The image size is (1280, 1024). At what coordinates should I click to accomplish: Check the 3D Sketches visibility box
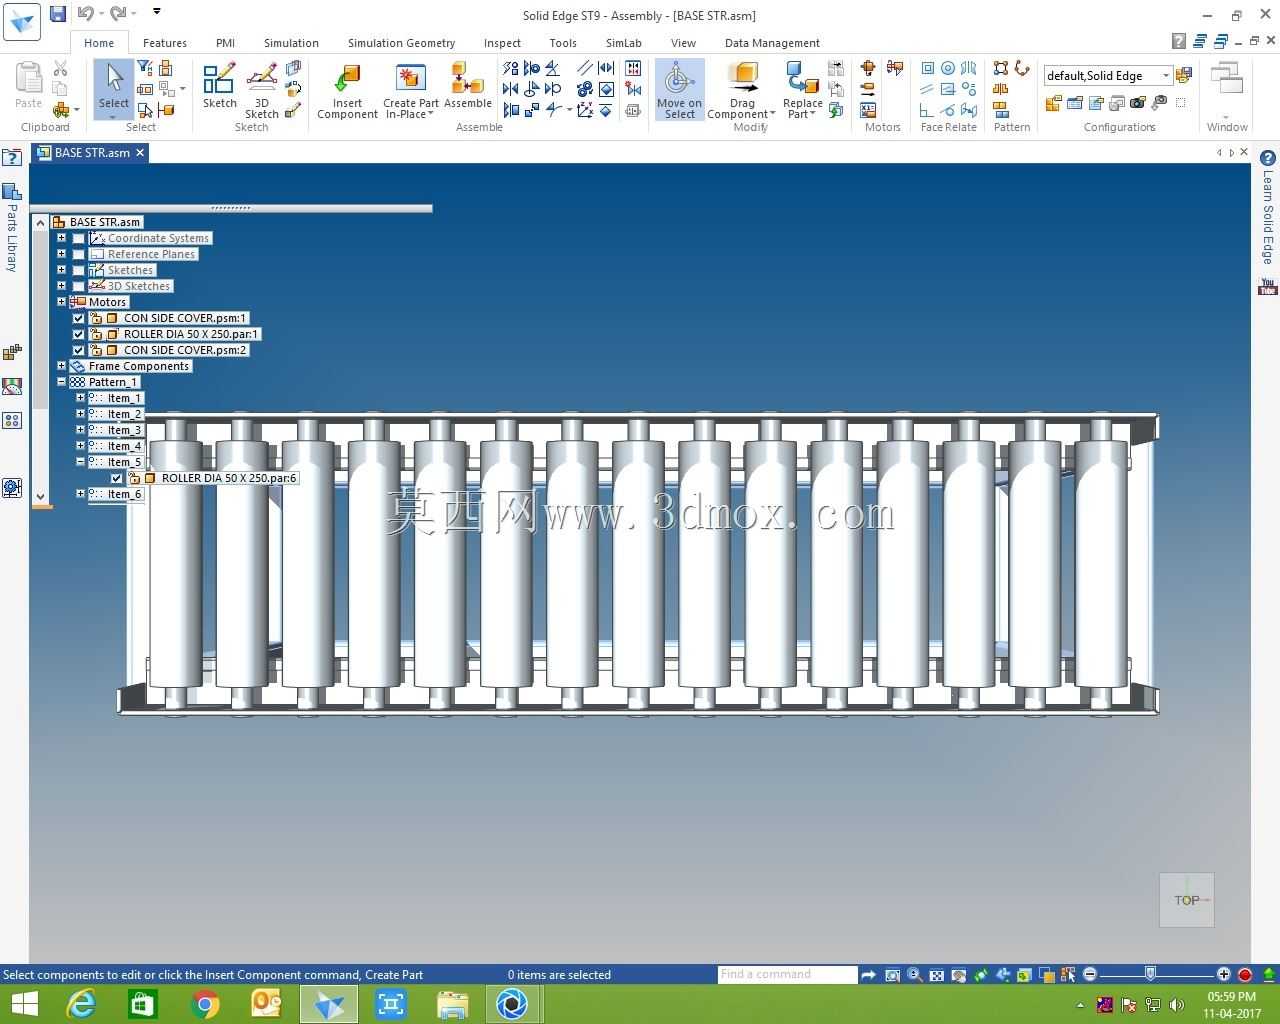coord(79,286)
